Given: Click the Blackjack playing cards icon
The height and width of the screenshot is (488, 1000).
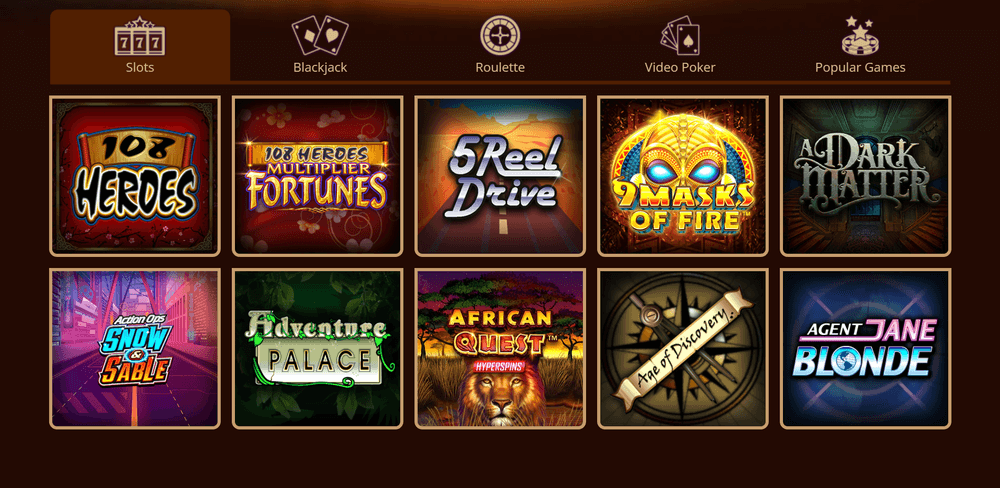Looking at the screenshot, I should coord(320,35).
